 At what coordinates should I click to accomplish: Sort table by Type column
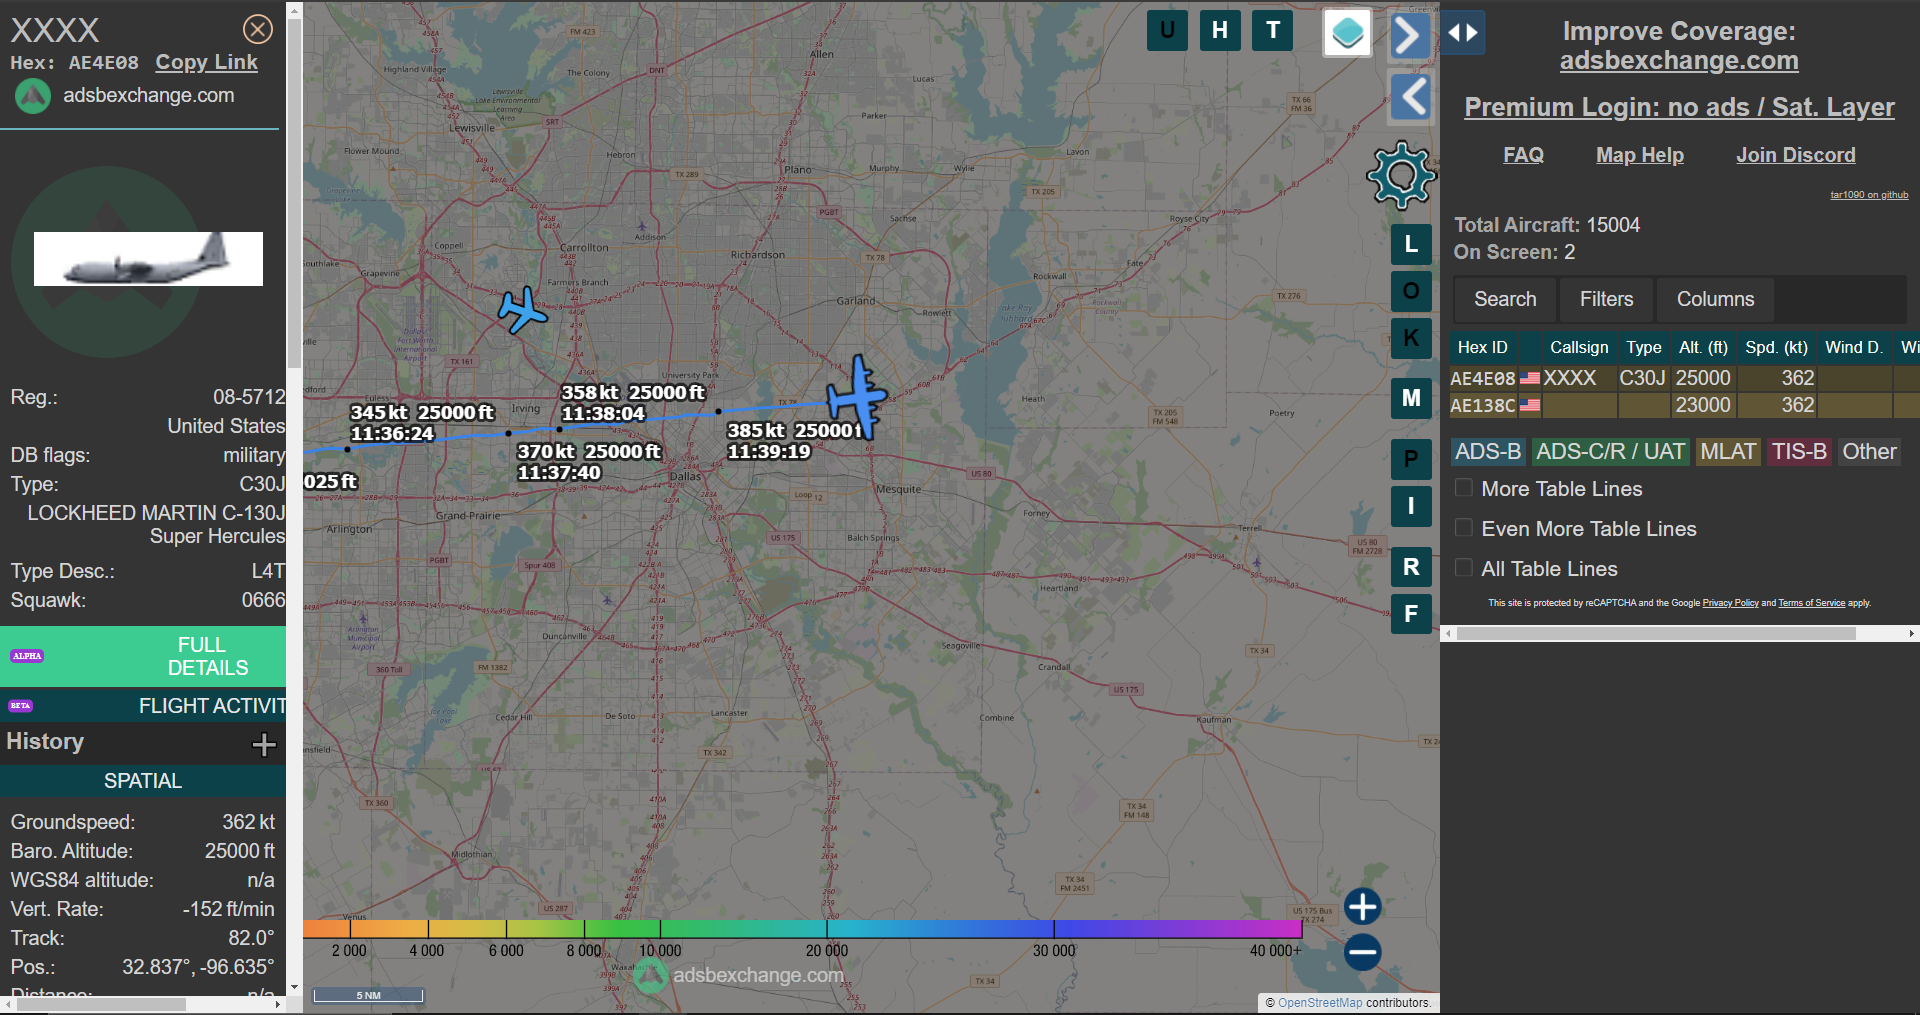click(x=1643, y=347)
